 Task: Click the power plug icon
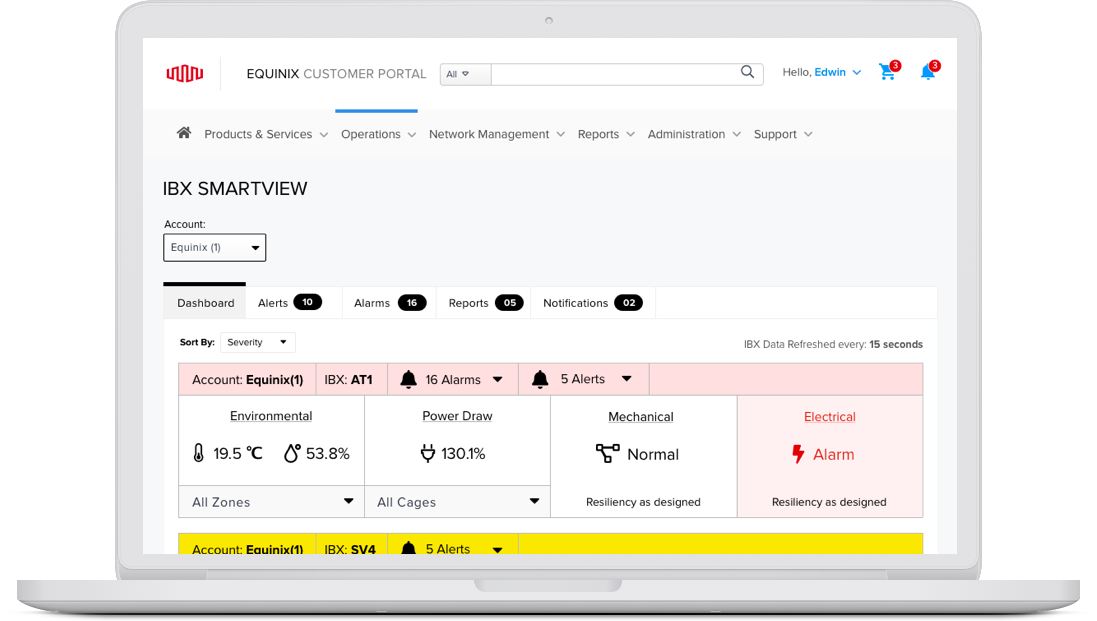427,453
